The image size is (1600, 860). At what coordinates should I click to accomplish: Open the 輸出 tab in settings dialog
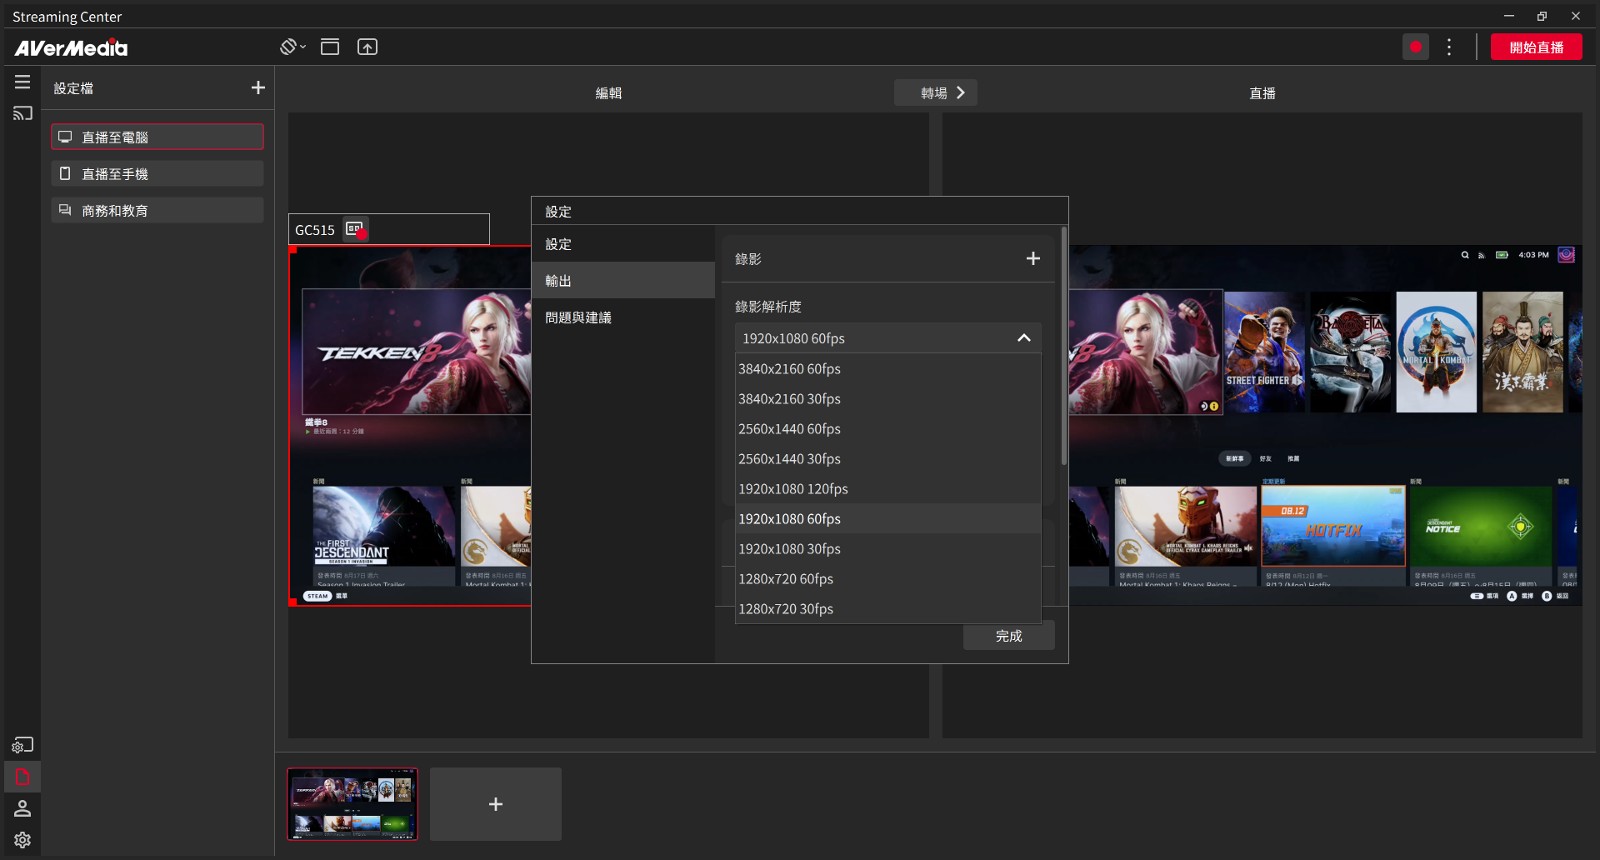(x=623, y=281)
